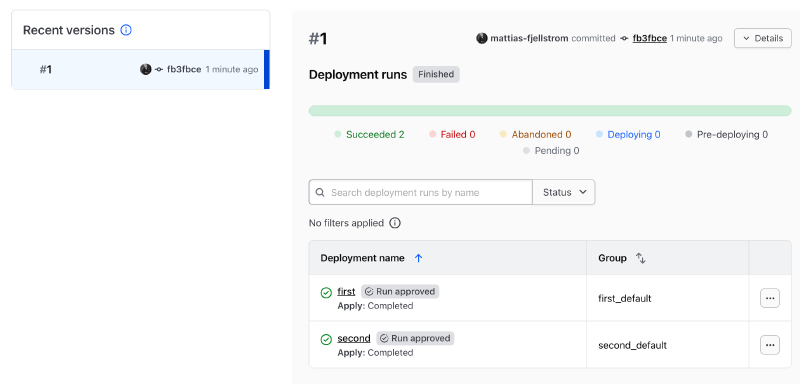Click the Pending 0 label
This screenshot has width=800, height=384.
point(557,151)
